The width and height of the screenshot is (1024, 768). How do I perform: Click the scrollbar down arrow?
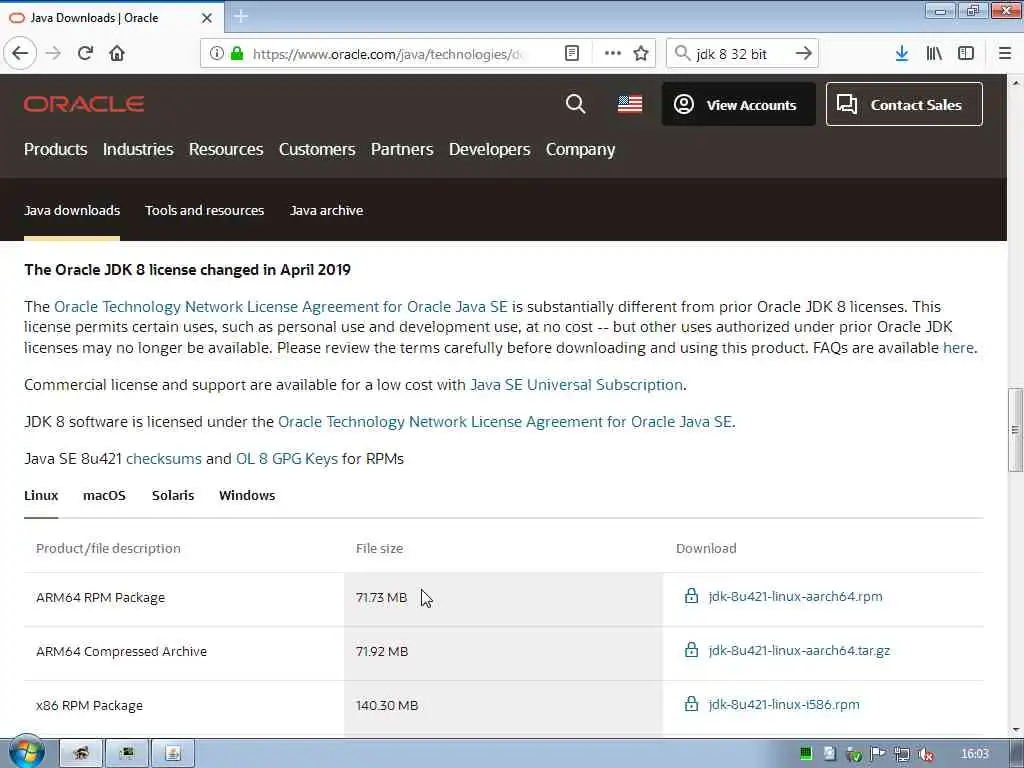coord(1016,730)
